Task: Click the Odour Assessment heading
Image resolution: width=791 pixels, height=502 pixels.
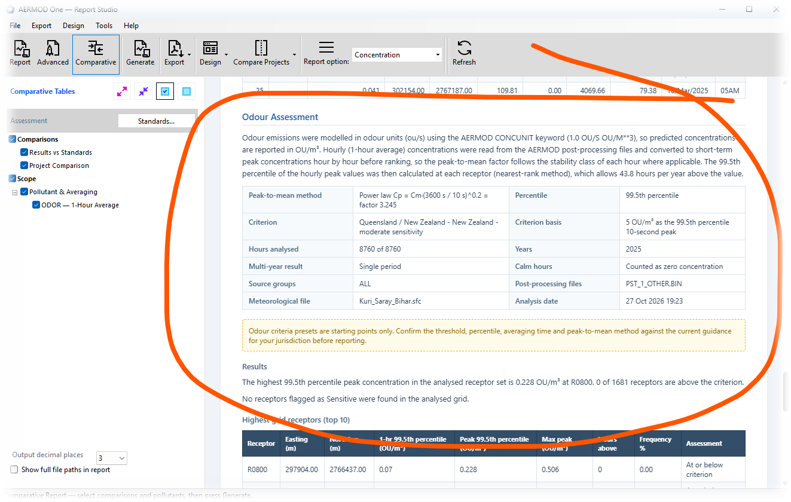Action: [x=280, y=117]
